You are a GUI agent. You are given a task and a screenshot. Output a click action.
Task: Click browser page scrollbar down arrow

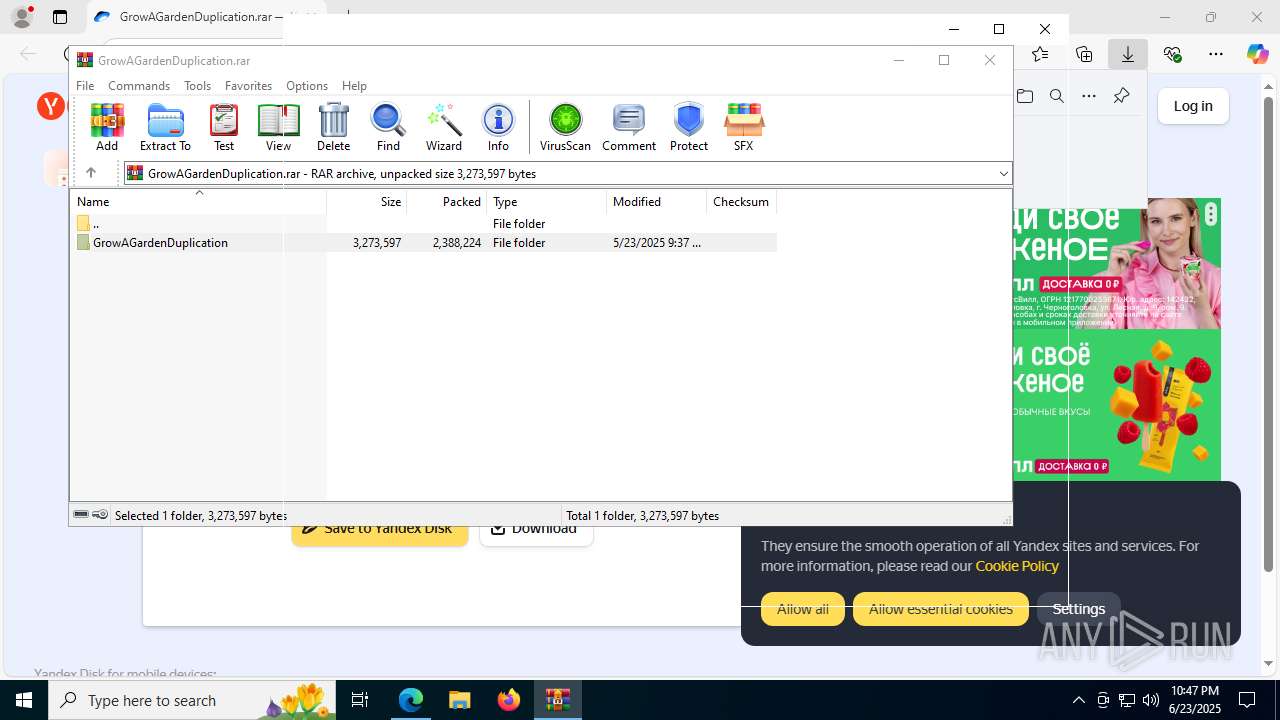click(1269, 663)
